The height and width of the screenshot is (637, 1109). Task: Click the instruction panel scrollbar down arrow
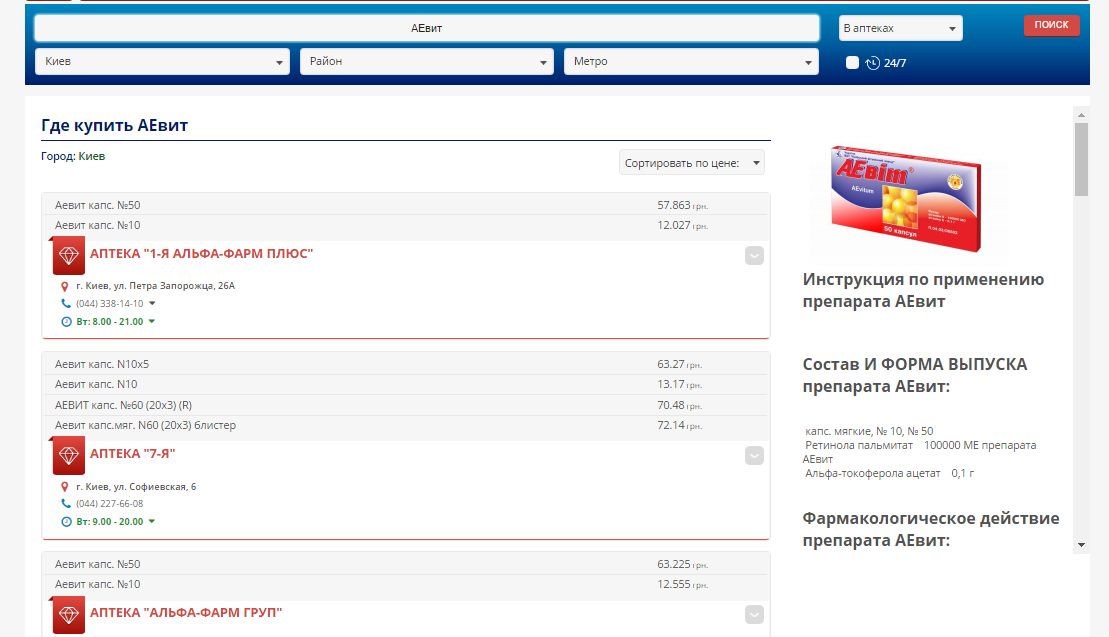click(1081, 545)
